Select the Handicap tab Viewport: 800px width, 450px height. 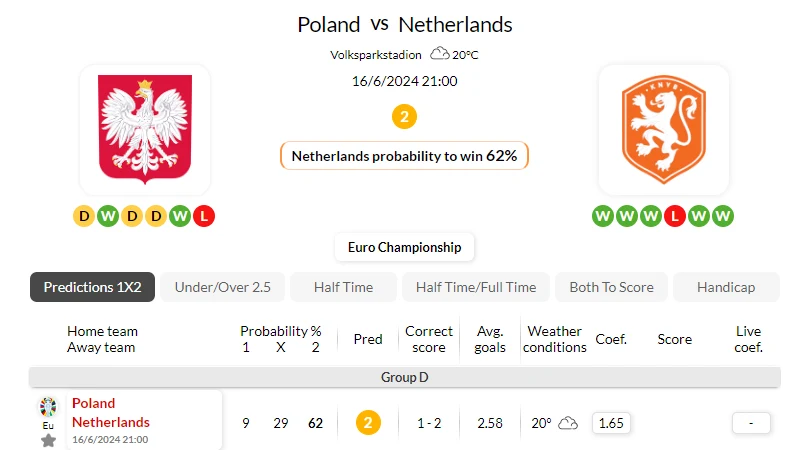pos(726,287)
